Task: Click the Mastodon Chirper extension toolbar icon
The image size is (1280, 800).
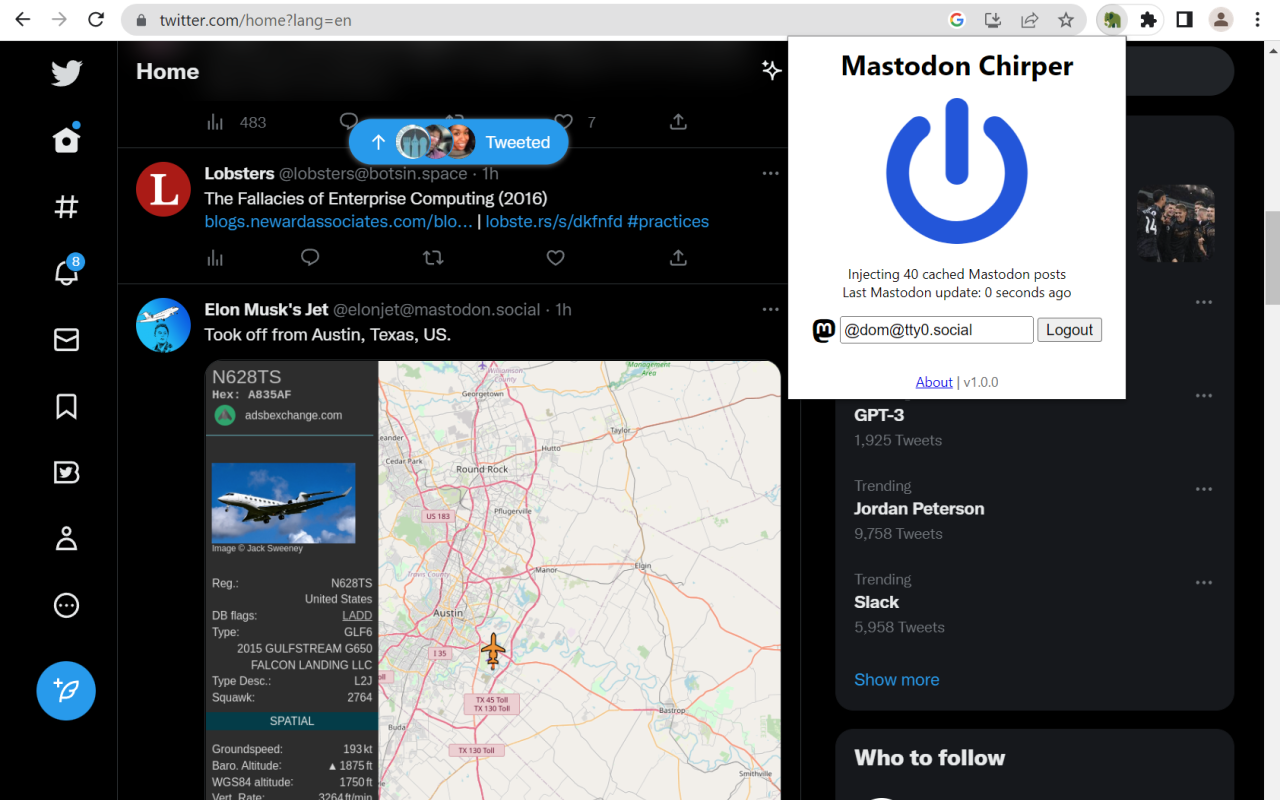Action: [1112, 20]
